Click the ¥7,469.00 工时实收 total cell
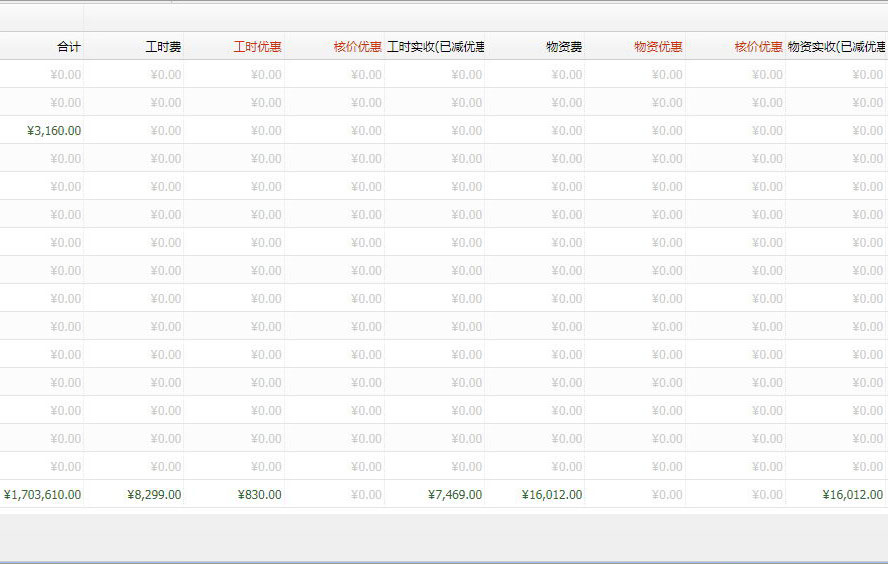 pos(454,494)
